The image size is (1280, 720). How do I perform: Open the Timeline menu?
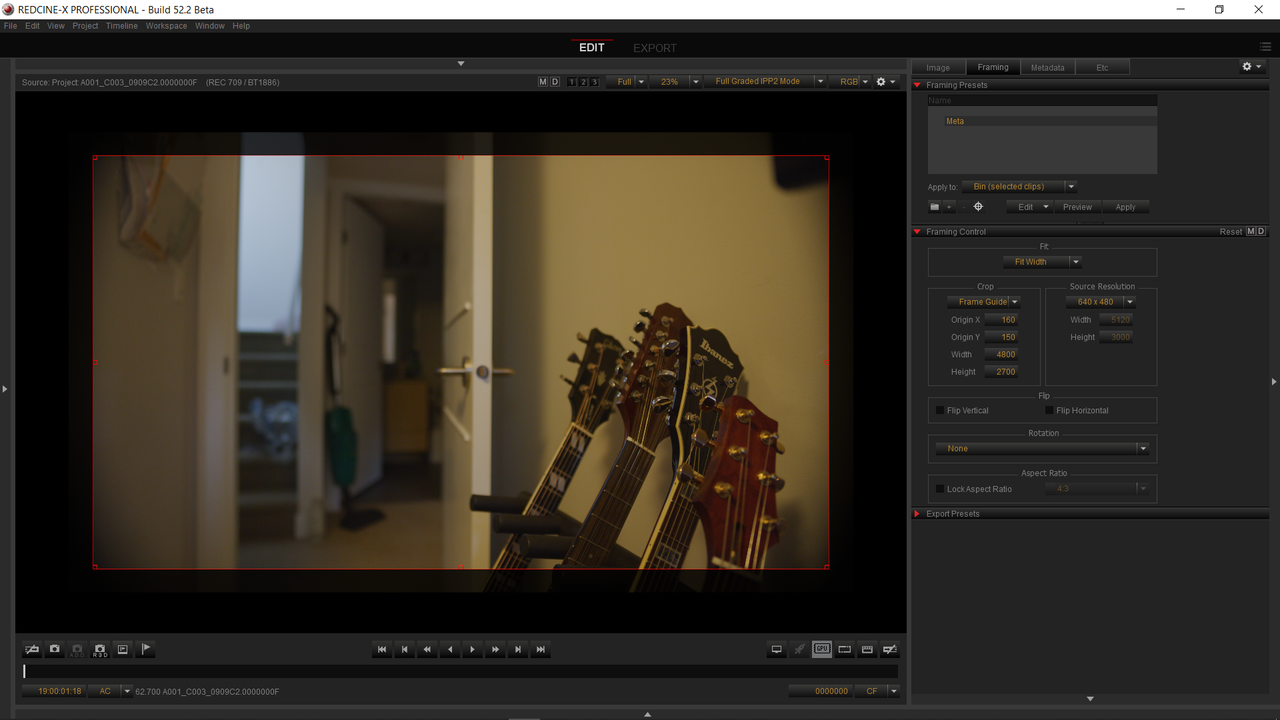pyautogui.click(x=122, y=26)
